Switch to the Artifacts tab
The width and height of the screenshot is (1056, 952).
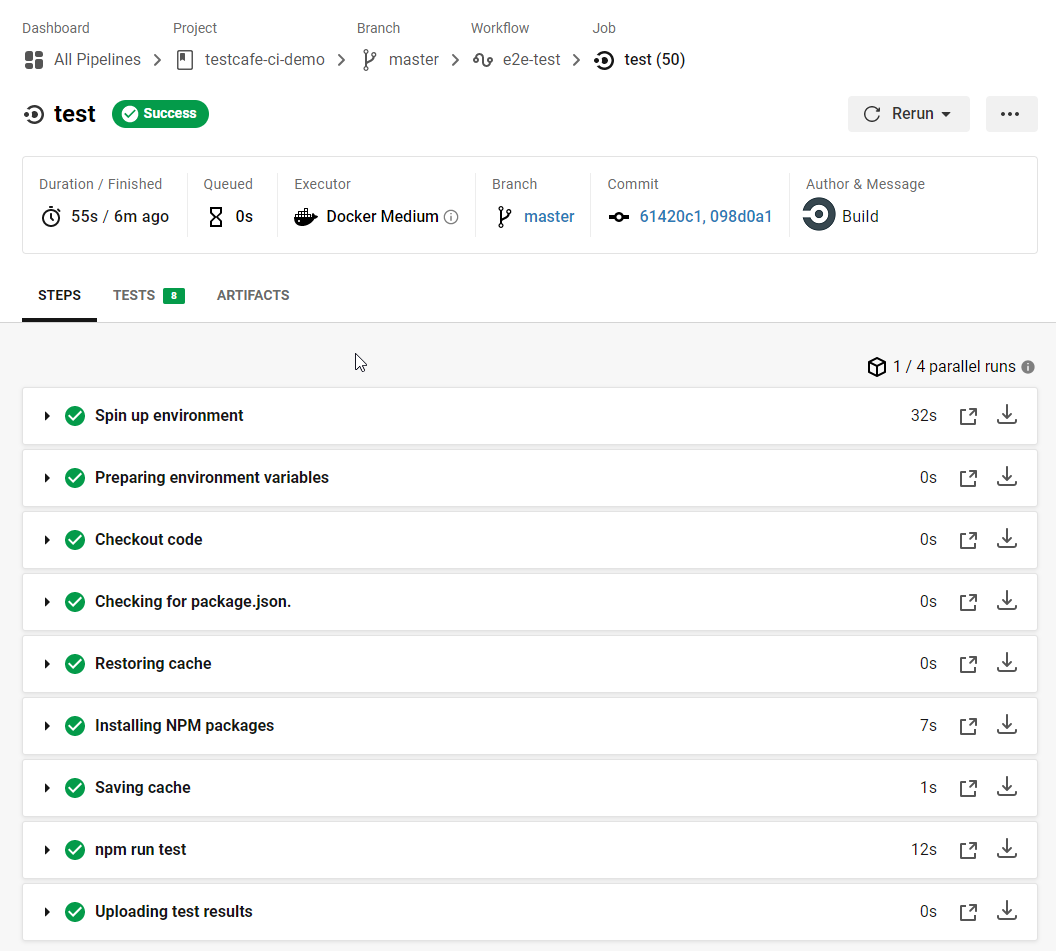(x=253, y=295)
